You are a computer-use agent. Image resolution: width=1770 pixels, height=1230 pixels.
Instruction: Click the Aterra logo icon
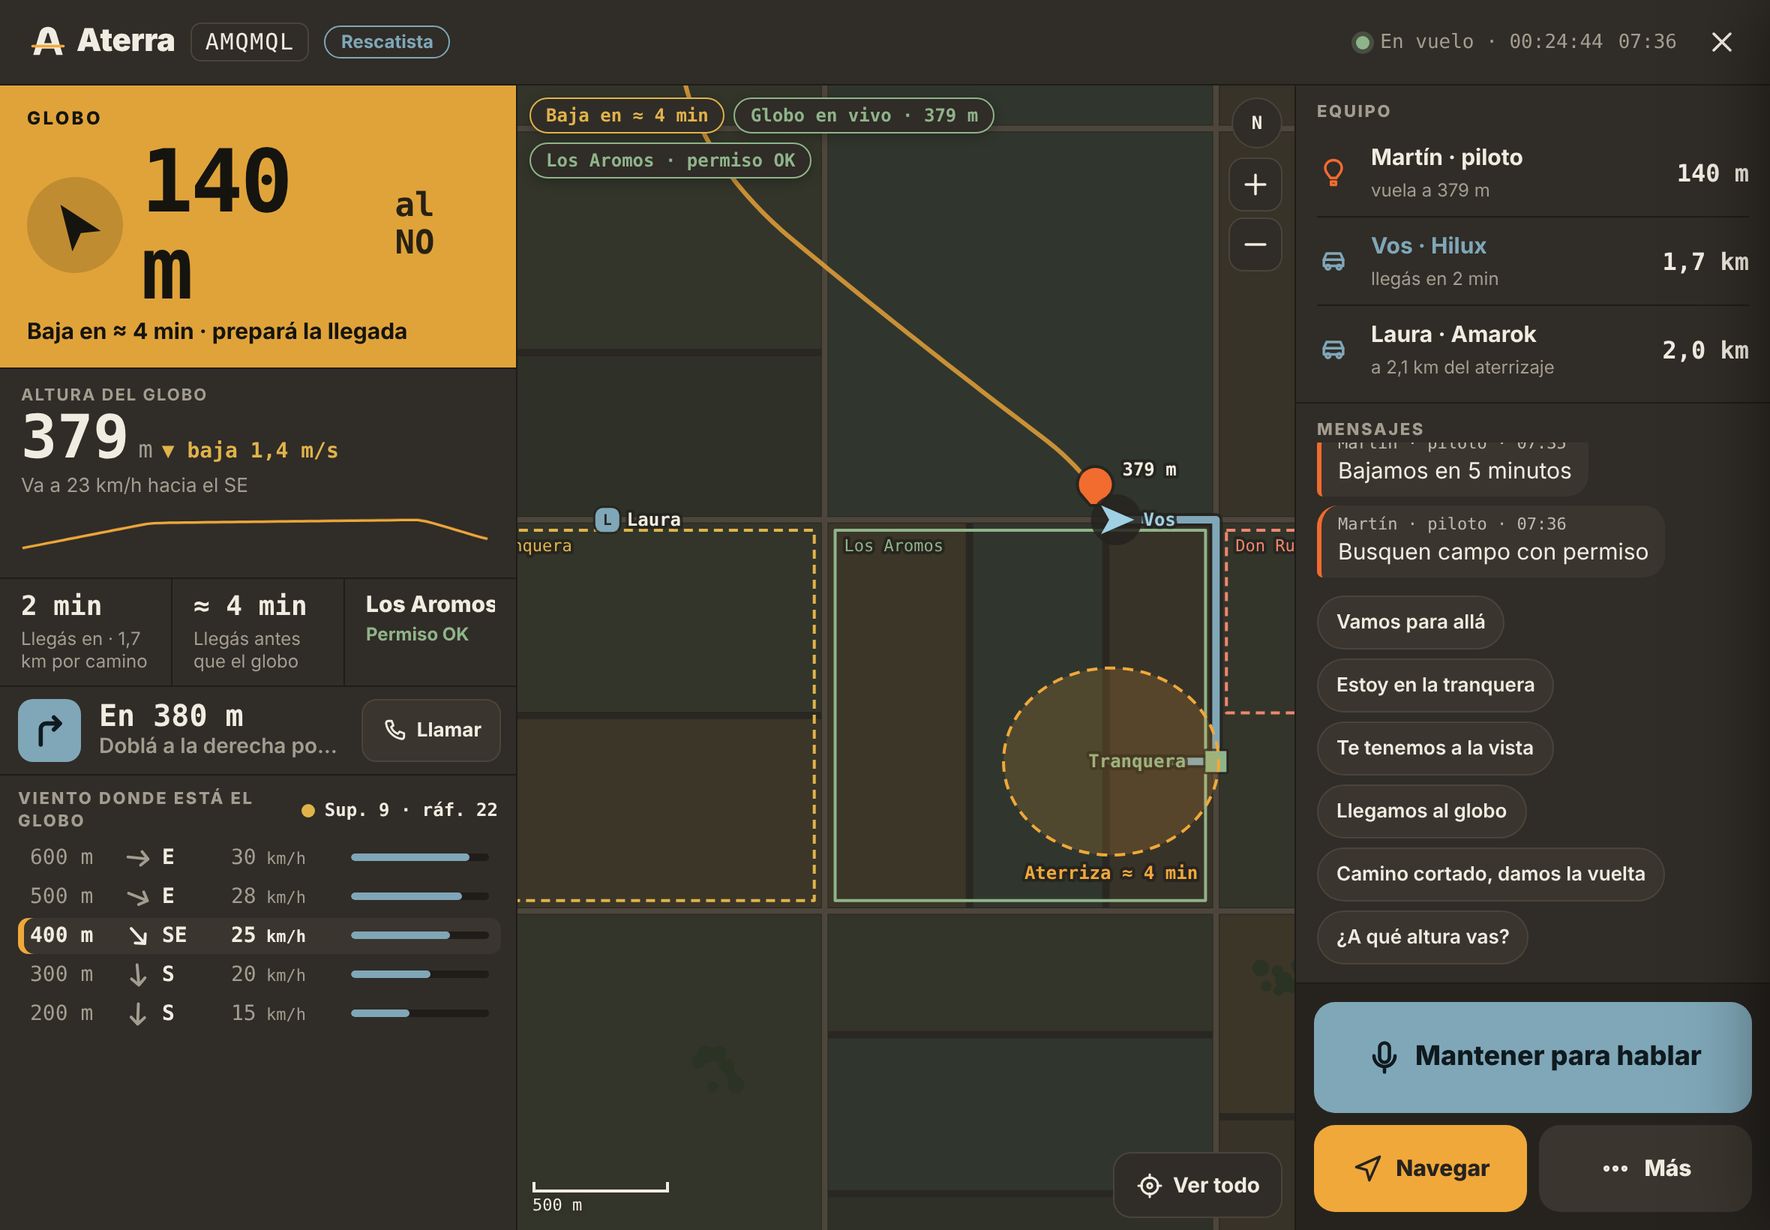point(47,41)
